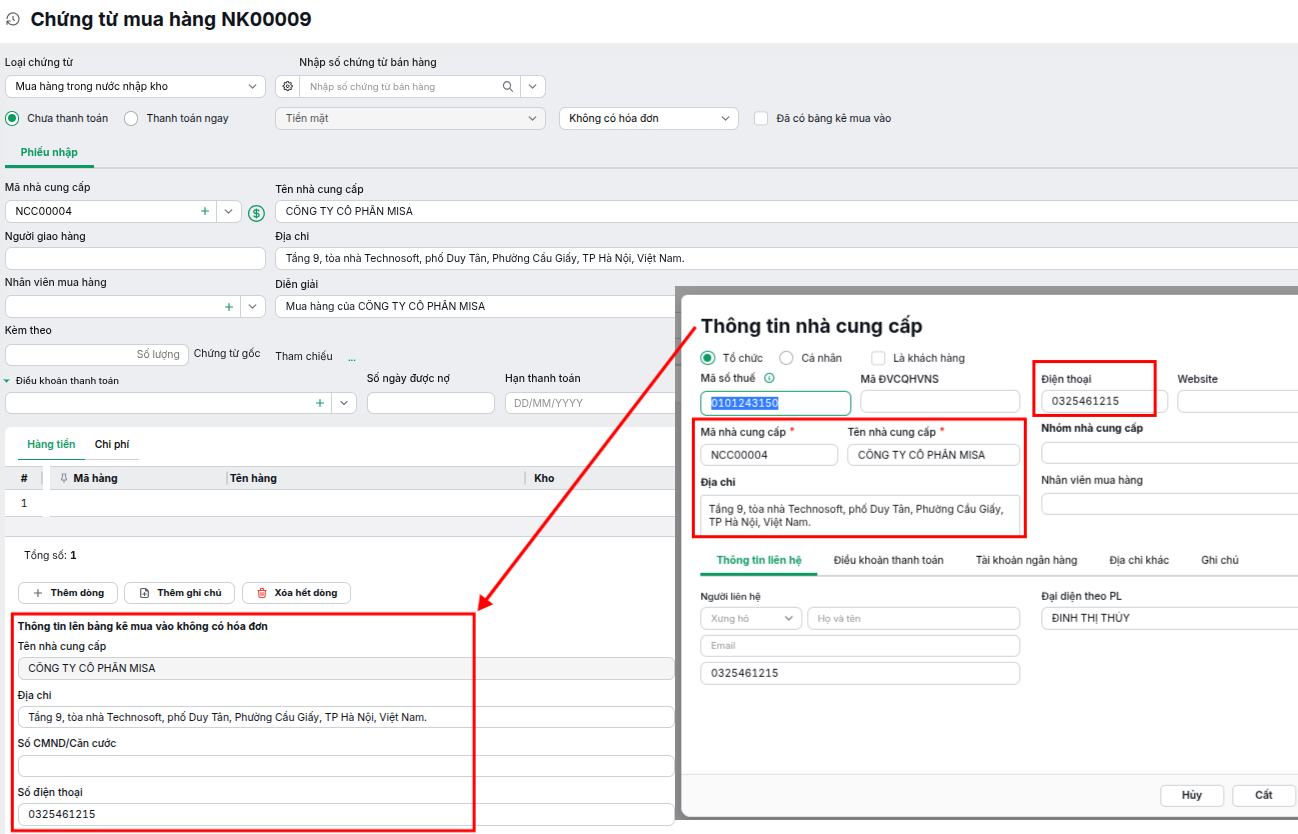Viewport: 1298px width, 834px height.
Task: Select row number 1 in the items table
Action: pyautogui.click(x=24, y=503)
